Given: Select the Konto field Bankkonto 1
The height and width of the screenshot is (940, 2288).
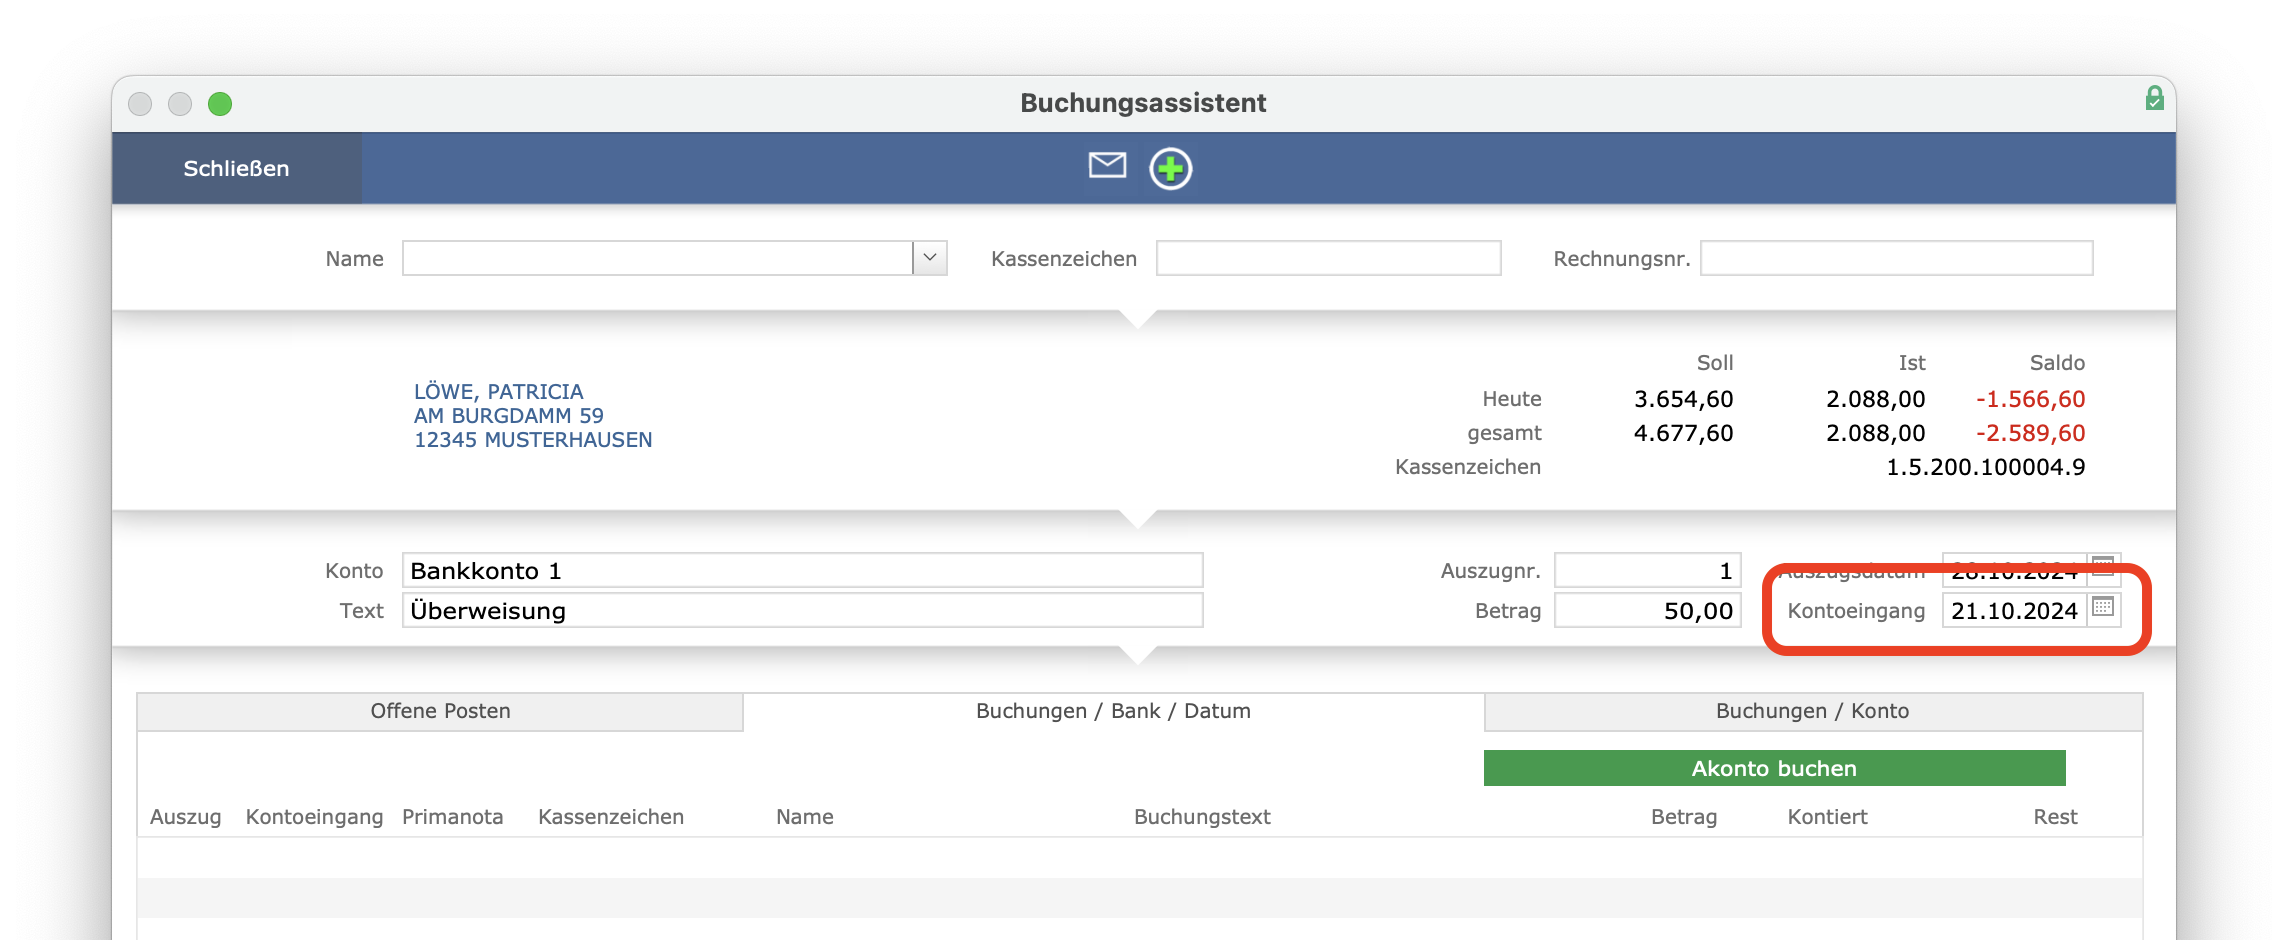Looking at the screenshot, I should (x=802, y=570).
